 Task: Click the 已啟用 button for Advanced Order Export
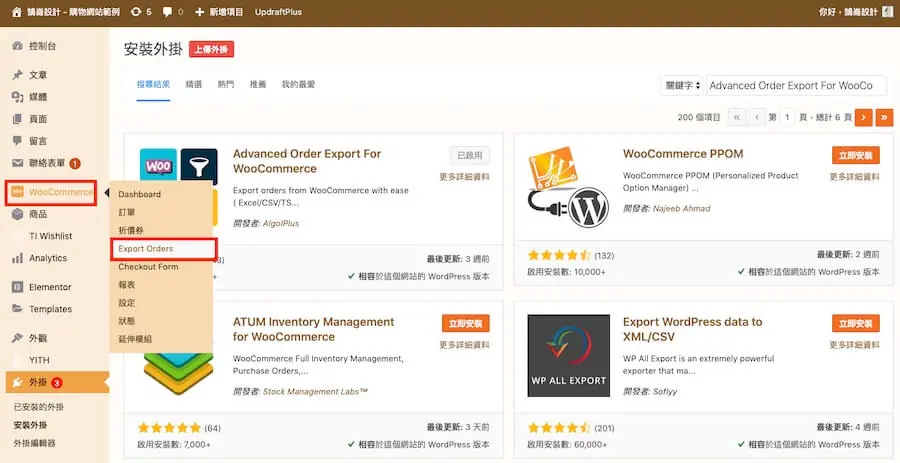pyautogui.click(x=470, y=155)
